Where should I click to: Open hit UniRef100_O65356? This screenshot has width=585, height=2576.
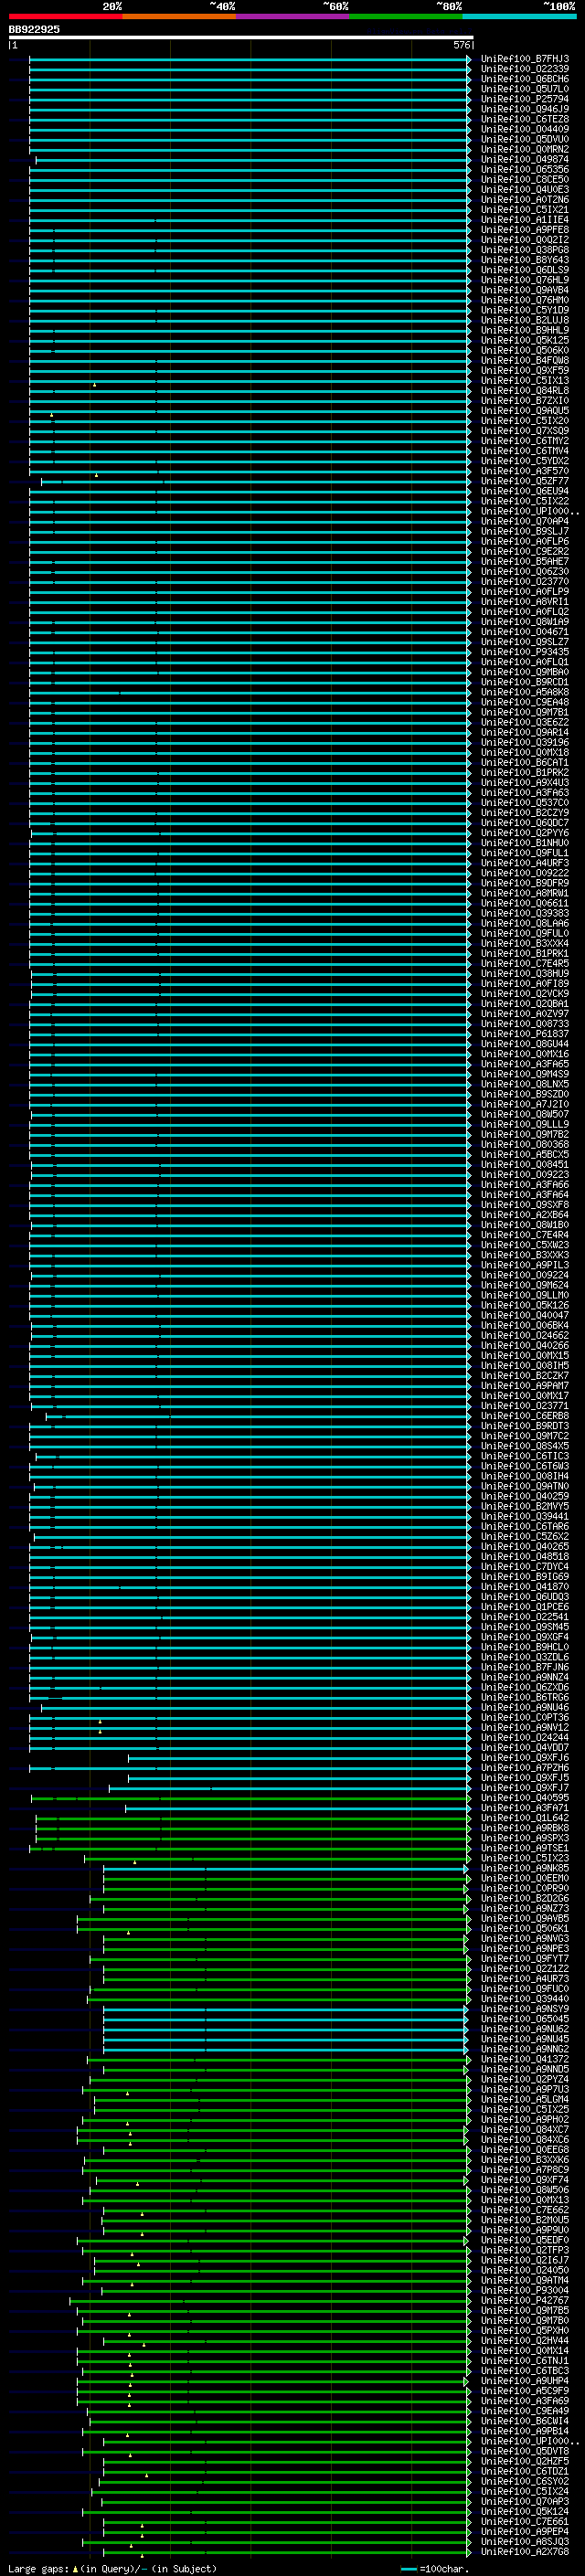click(524, 170)
